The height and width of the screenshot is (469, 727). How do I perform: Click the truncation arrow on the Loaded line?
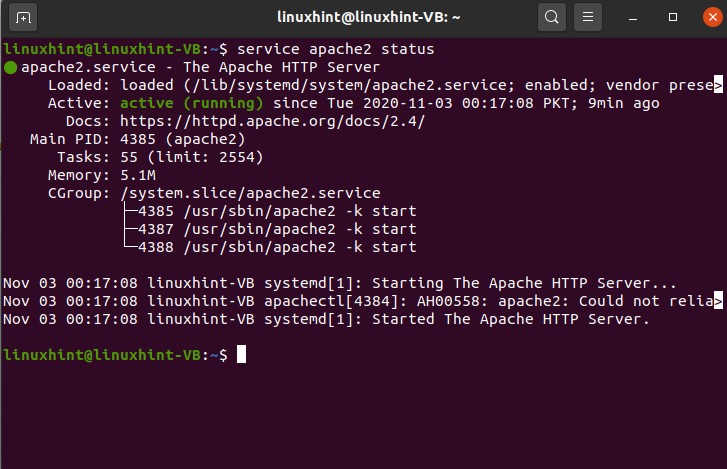click(718, 86)
